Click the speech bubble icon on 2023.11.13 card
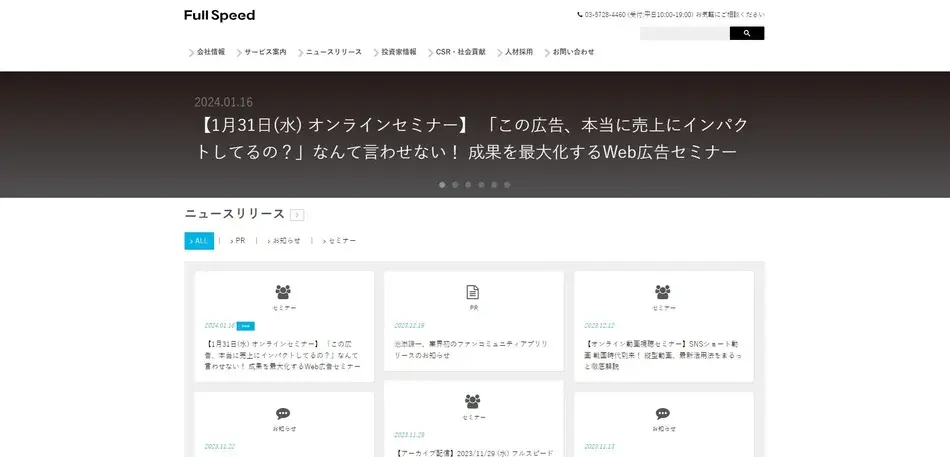Image resolution: width=950 pixels, height=457 pixels. 663,413
